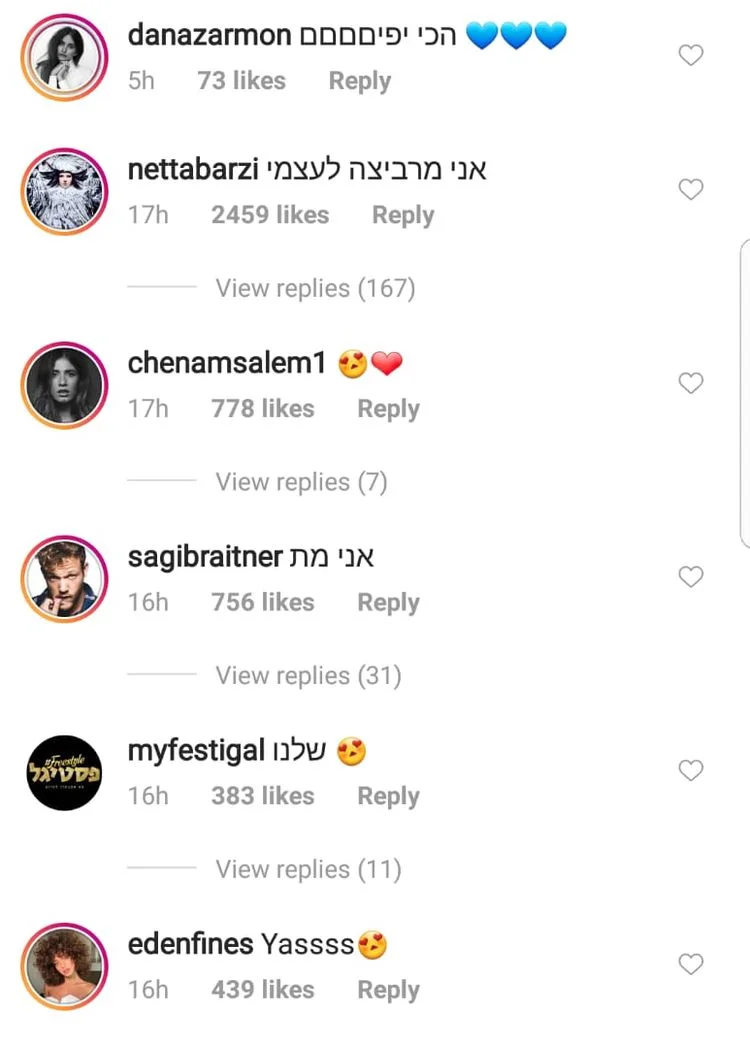The image size is (750, 1043).
Task: View the 7 replies to chenamsalem1
Action: point(301,482)
